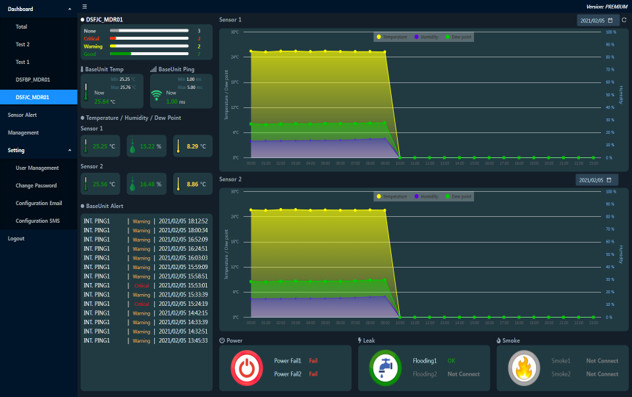
Task: Click the Smoke flame icon
Action: coord(524,368)
